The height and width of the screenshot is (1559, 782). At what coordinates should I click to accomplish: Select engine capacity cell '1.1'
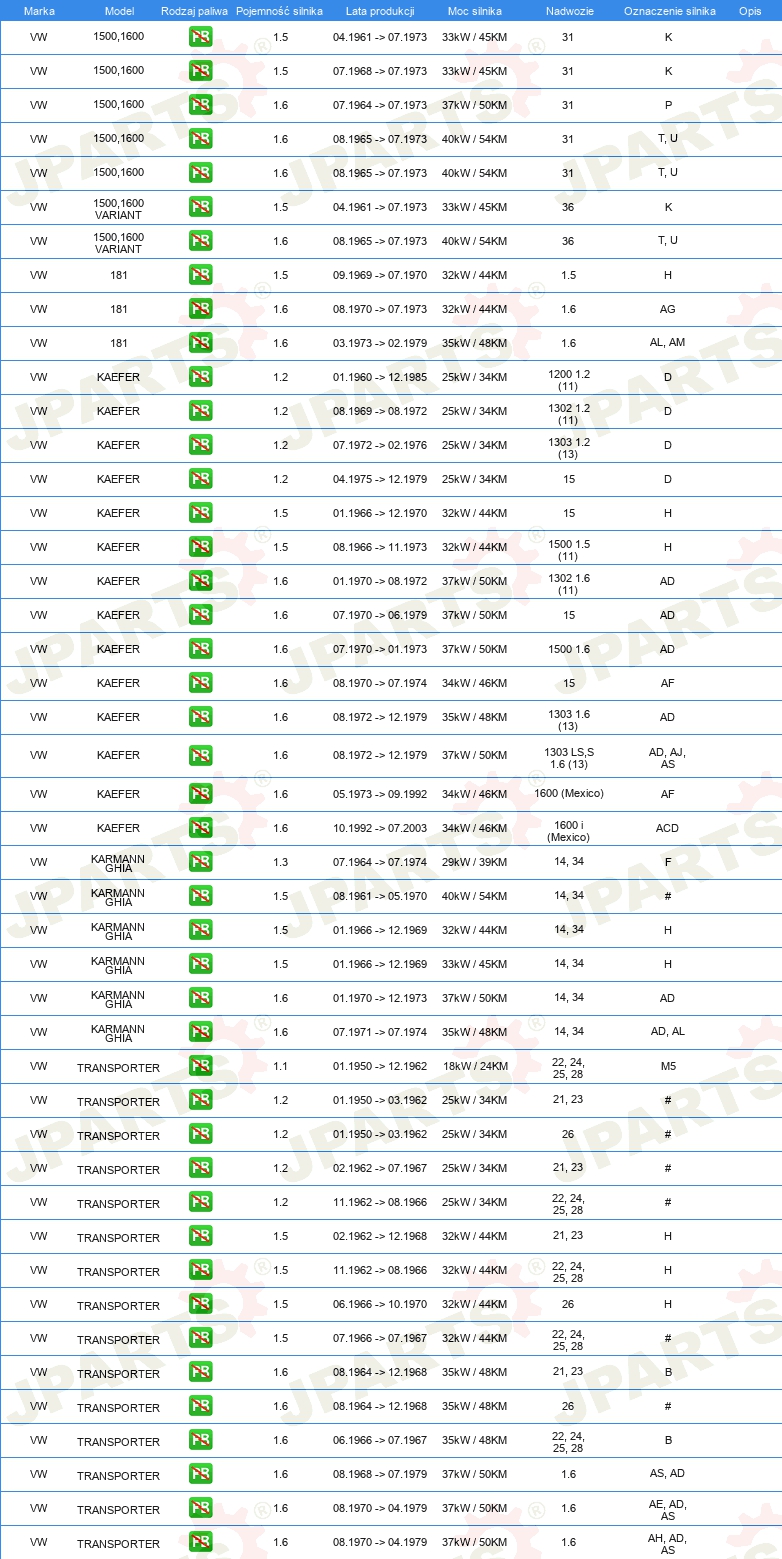(x=280, y=1066)
